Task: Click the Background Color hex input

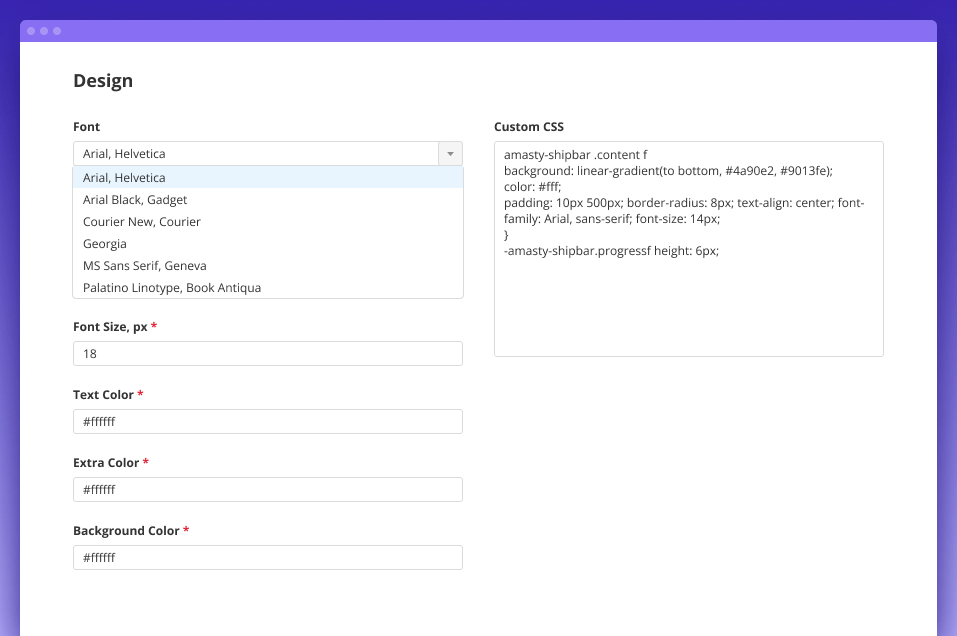Action: tap(267, 558)
